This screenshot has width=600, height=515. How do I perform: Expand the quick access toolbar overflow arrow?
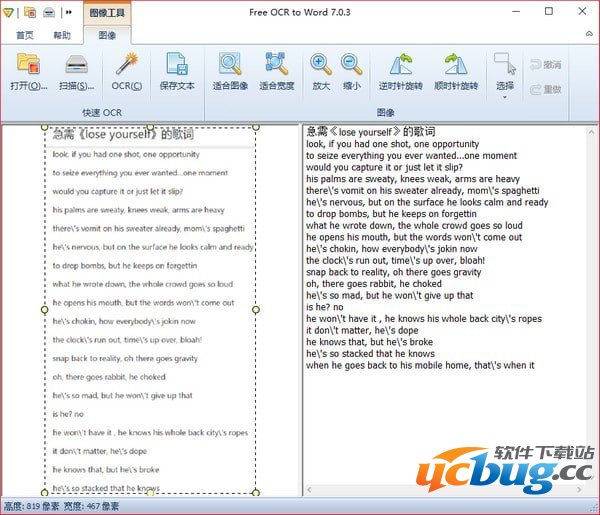[x=68, y=13]
